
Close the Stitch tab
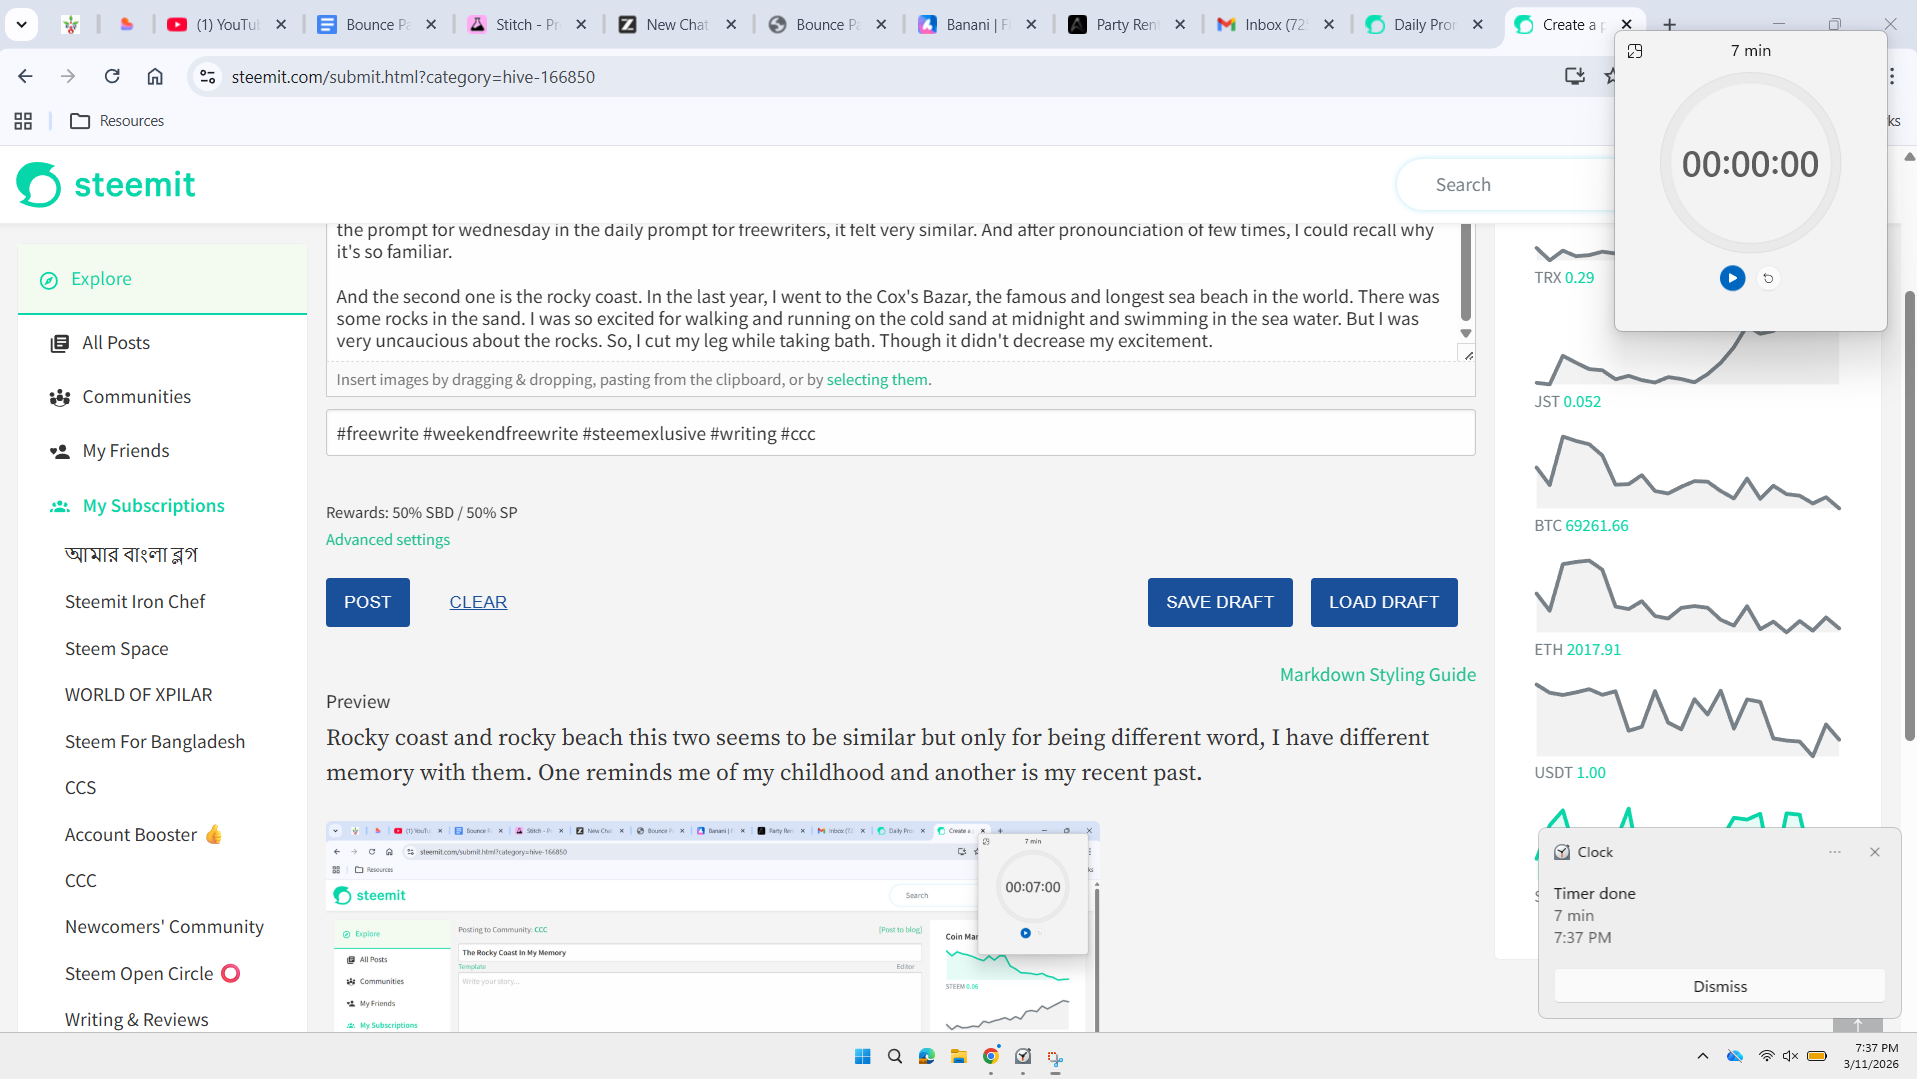pos(581,24)
